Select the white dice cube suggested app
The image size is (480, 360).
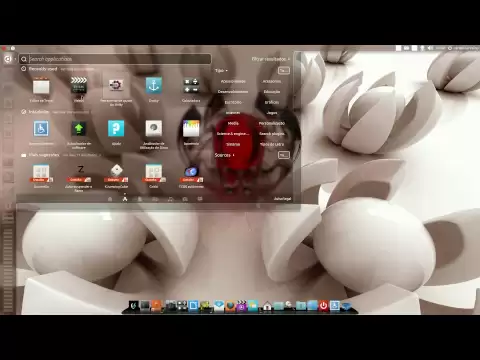point(116,172)
